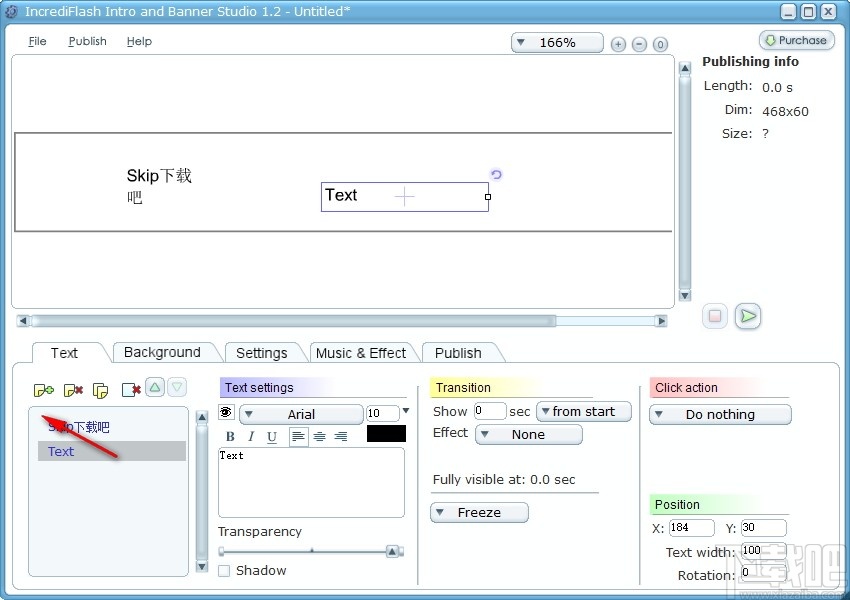
Task: Toggle text visibility eye icon
Action: pos(226,412)
